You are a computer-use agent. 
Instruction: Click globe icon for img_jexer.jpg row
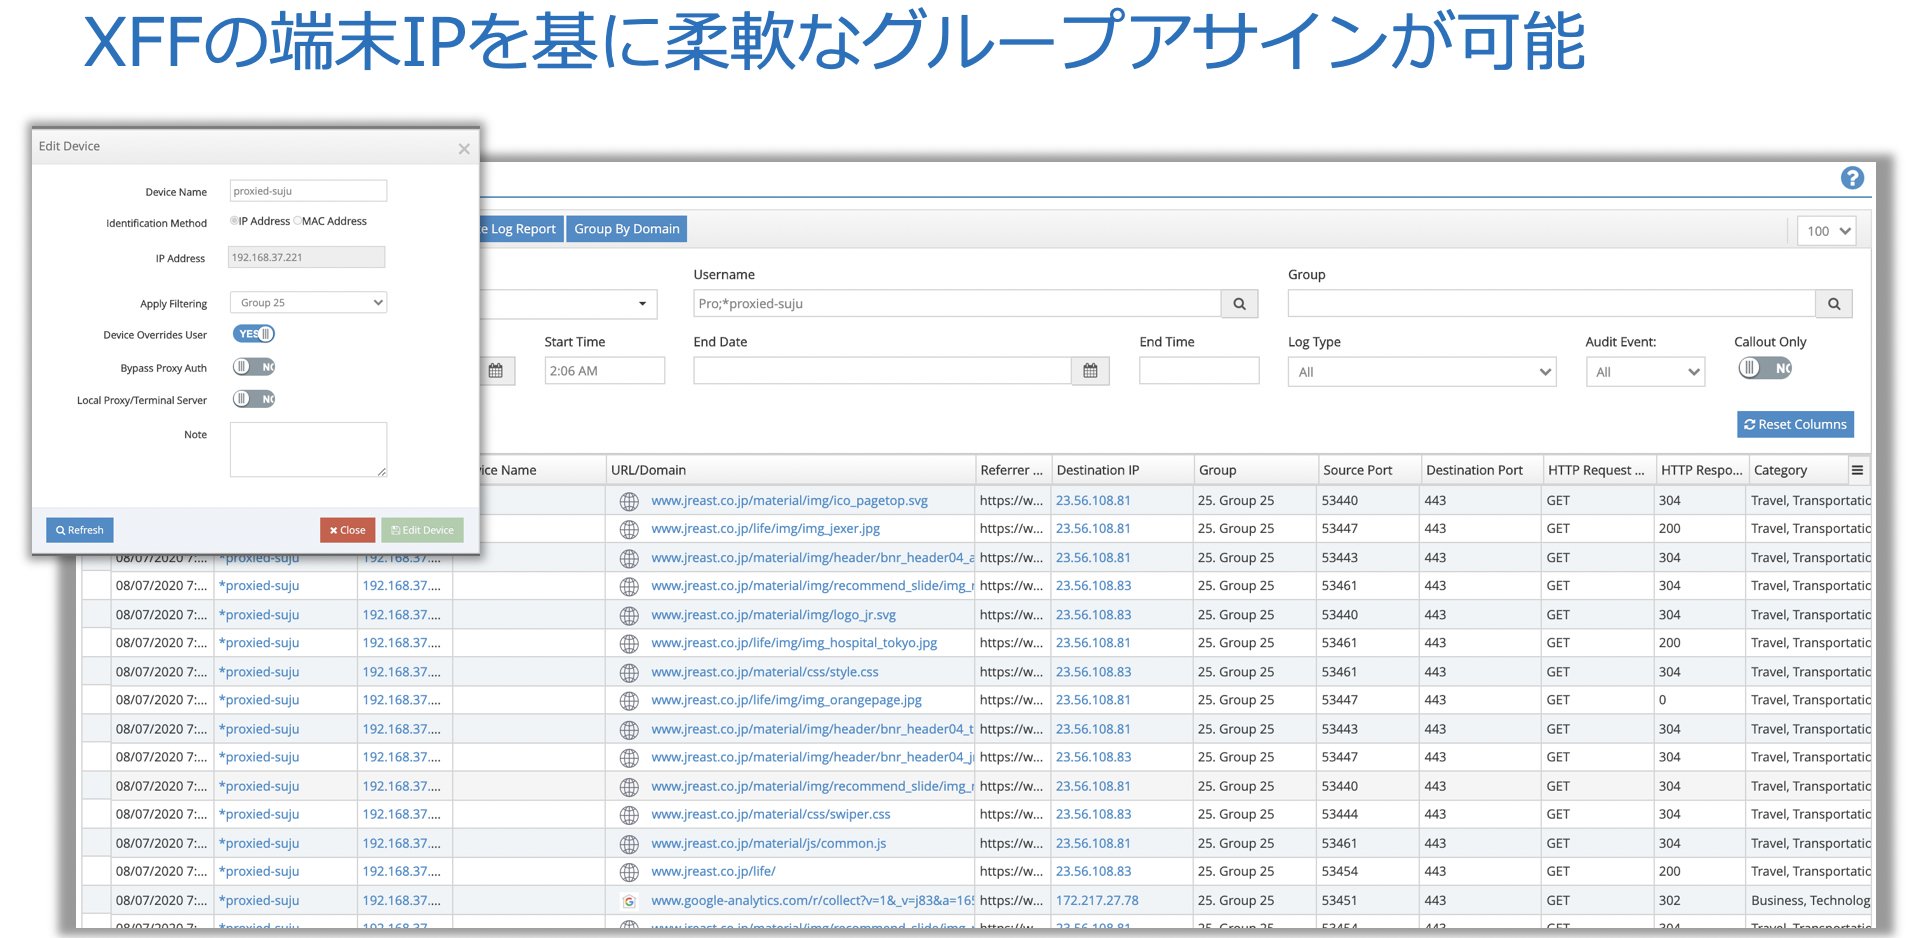point(629,529)
